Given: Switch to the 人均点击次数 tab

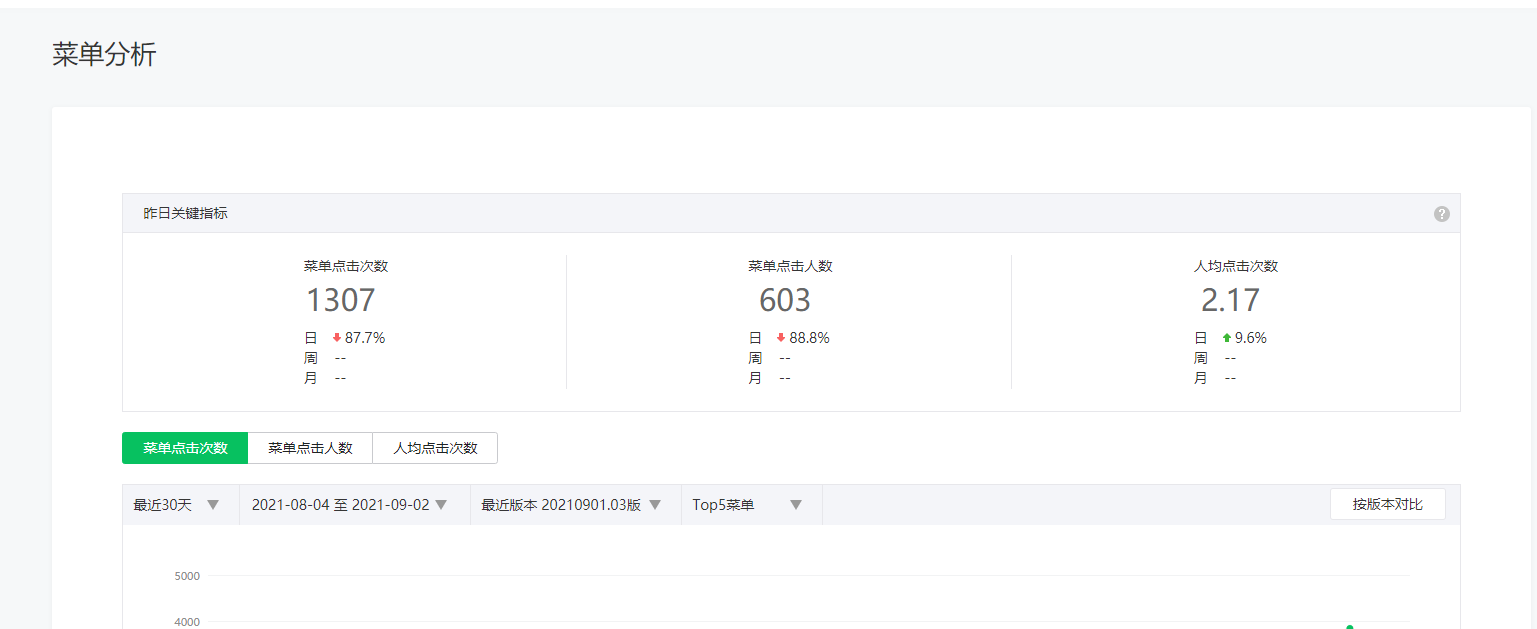Looking at the screenshot, I should tap(435, 448).
